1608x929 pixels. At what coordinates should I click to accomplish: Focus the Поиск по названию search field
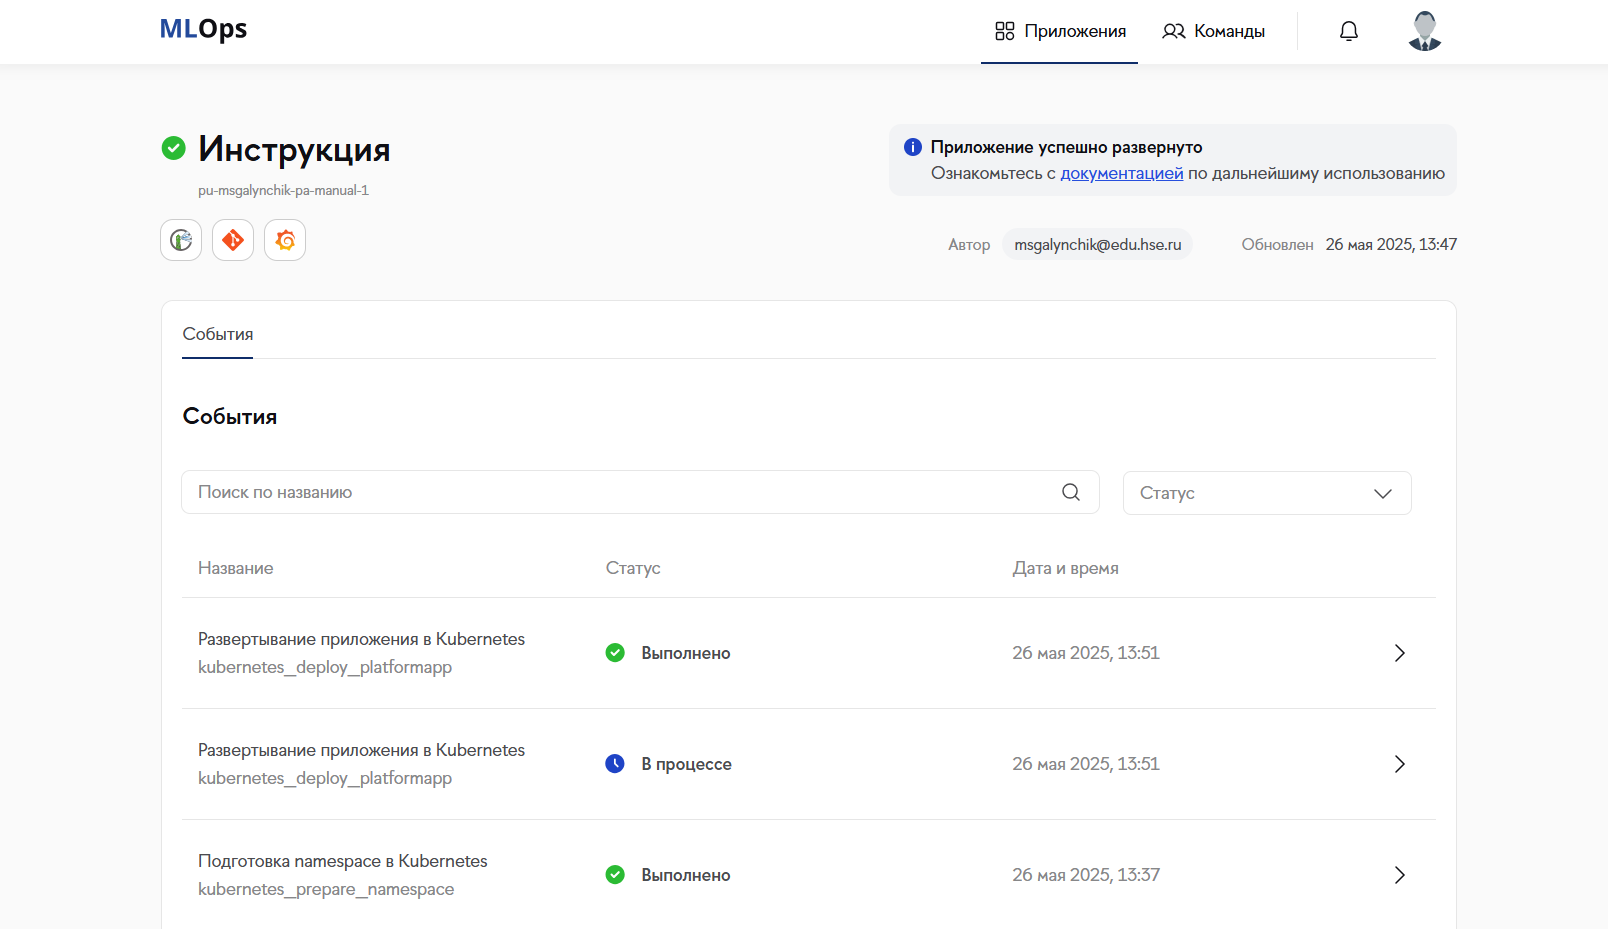620,492
